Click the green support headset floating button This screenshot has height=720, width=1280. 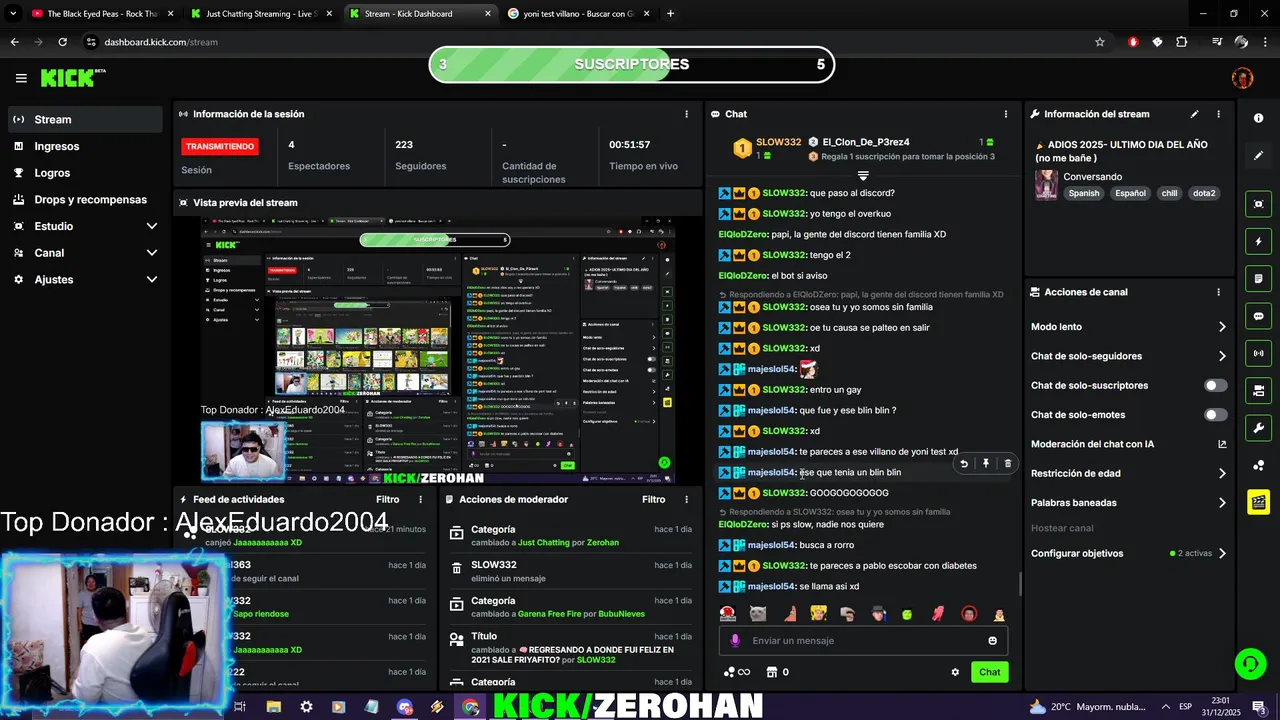pyautogui.click(x=1249, y=664)
